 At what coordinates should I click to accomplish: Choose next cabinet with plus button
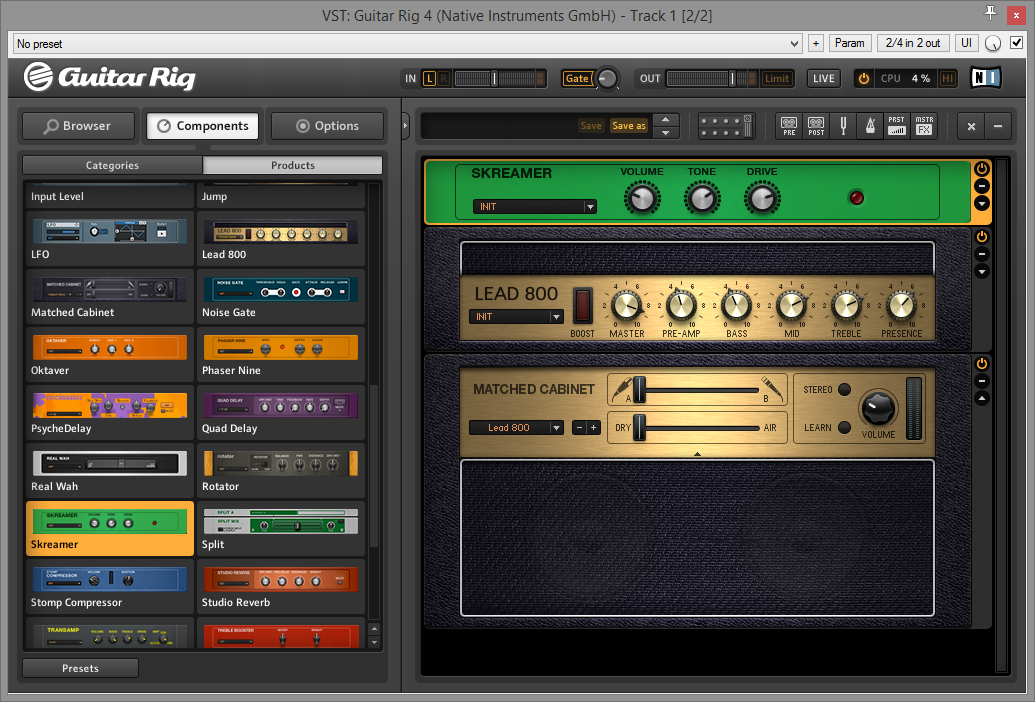click(593, 428)
